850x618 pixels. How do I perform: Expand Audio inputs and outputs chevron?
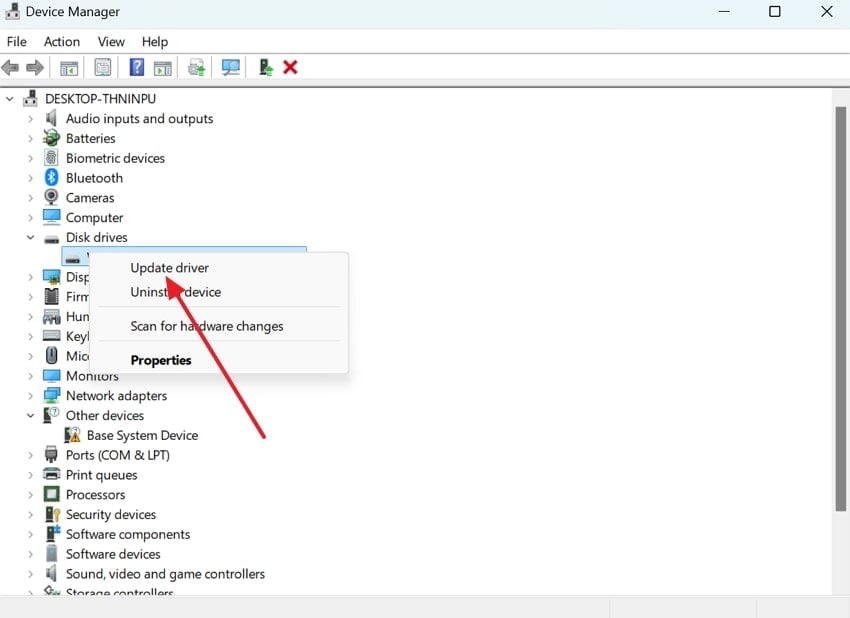tap(30, 119)
